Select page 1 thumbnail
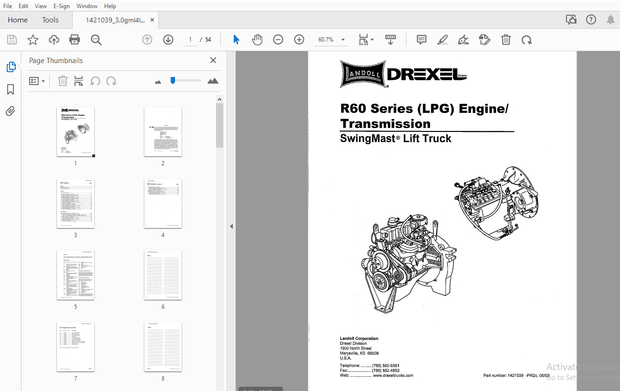This screenshot has height=391, width=620. coord(76,132)
